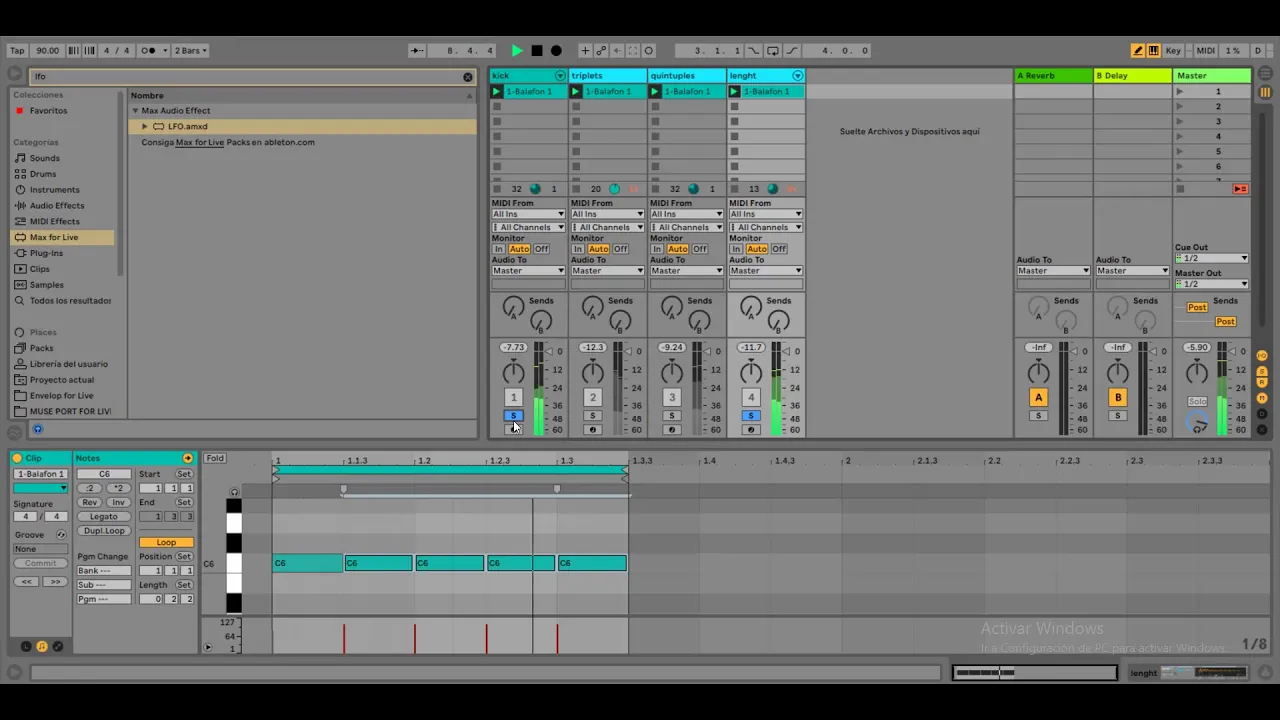Screen dimensions: 1280x720
Task: Open the MIDI Effects browser category
Action: click(x=54, y=222)
